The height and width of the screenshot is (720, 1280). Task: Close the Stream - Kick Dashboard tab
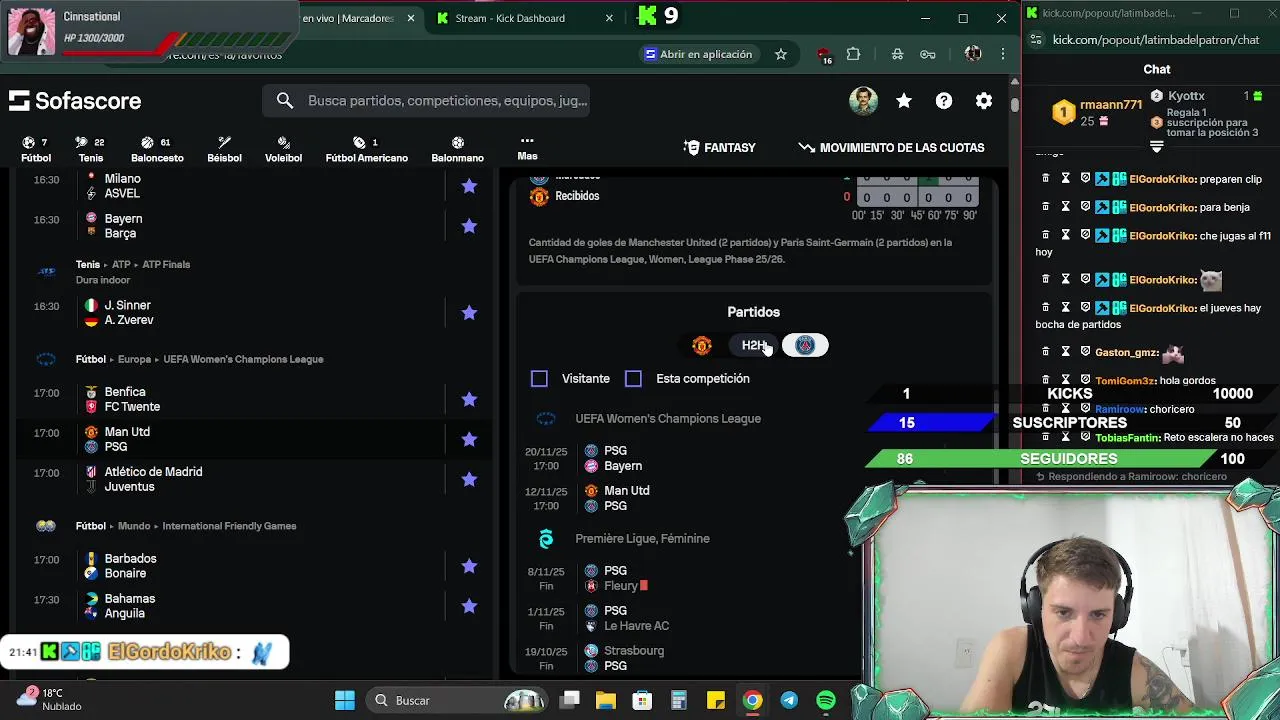tap(609, 18)
